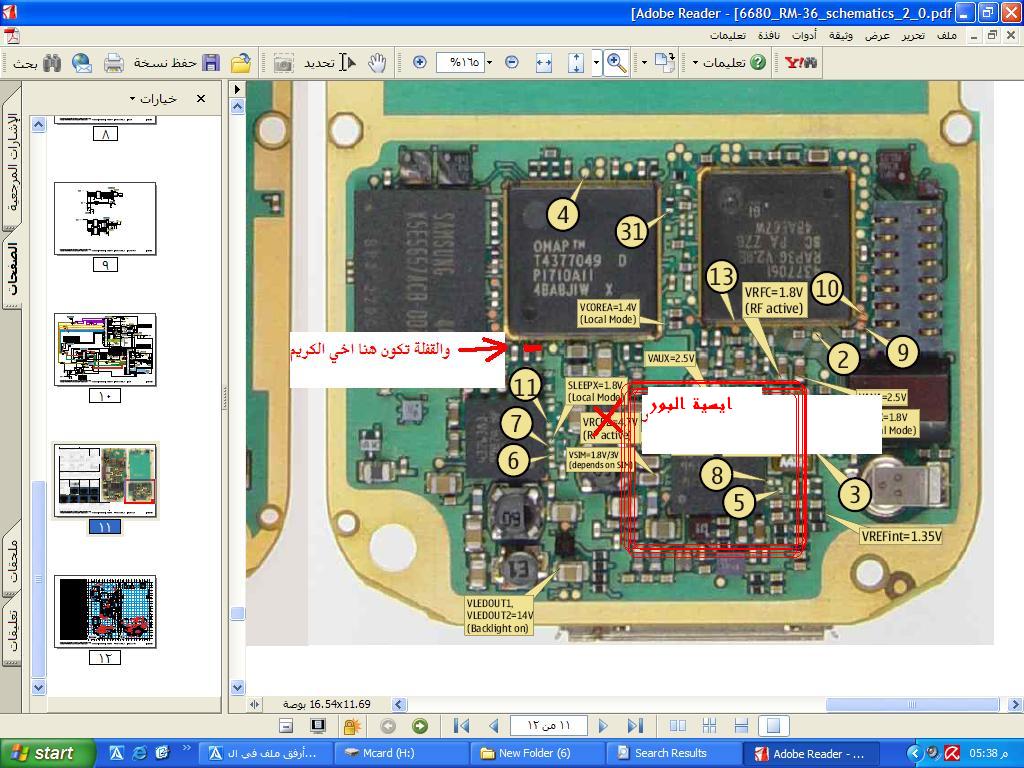Click the zoom field showing %١٦٥

[x=461, y=63]
